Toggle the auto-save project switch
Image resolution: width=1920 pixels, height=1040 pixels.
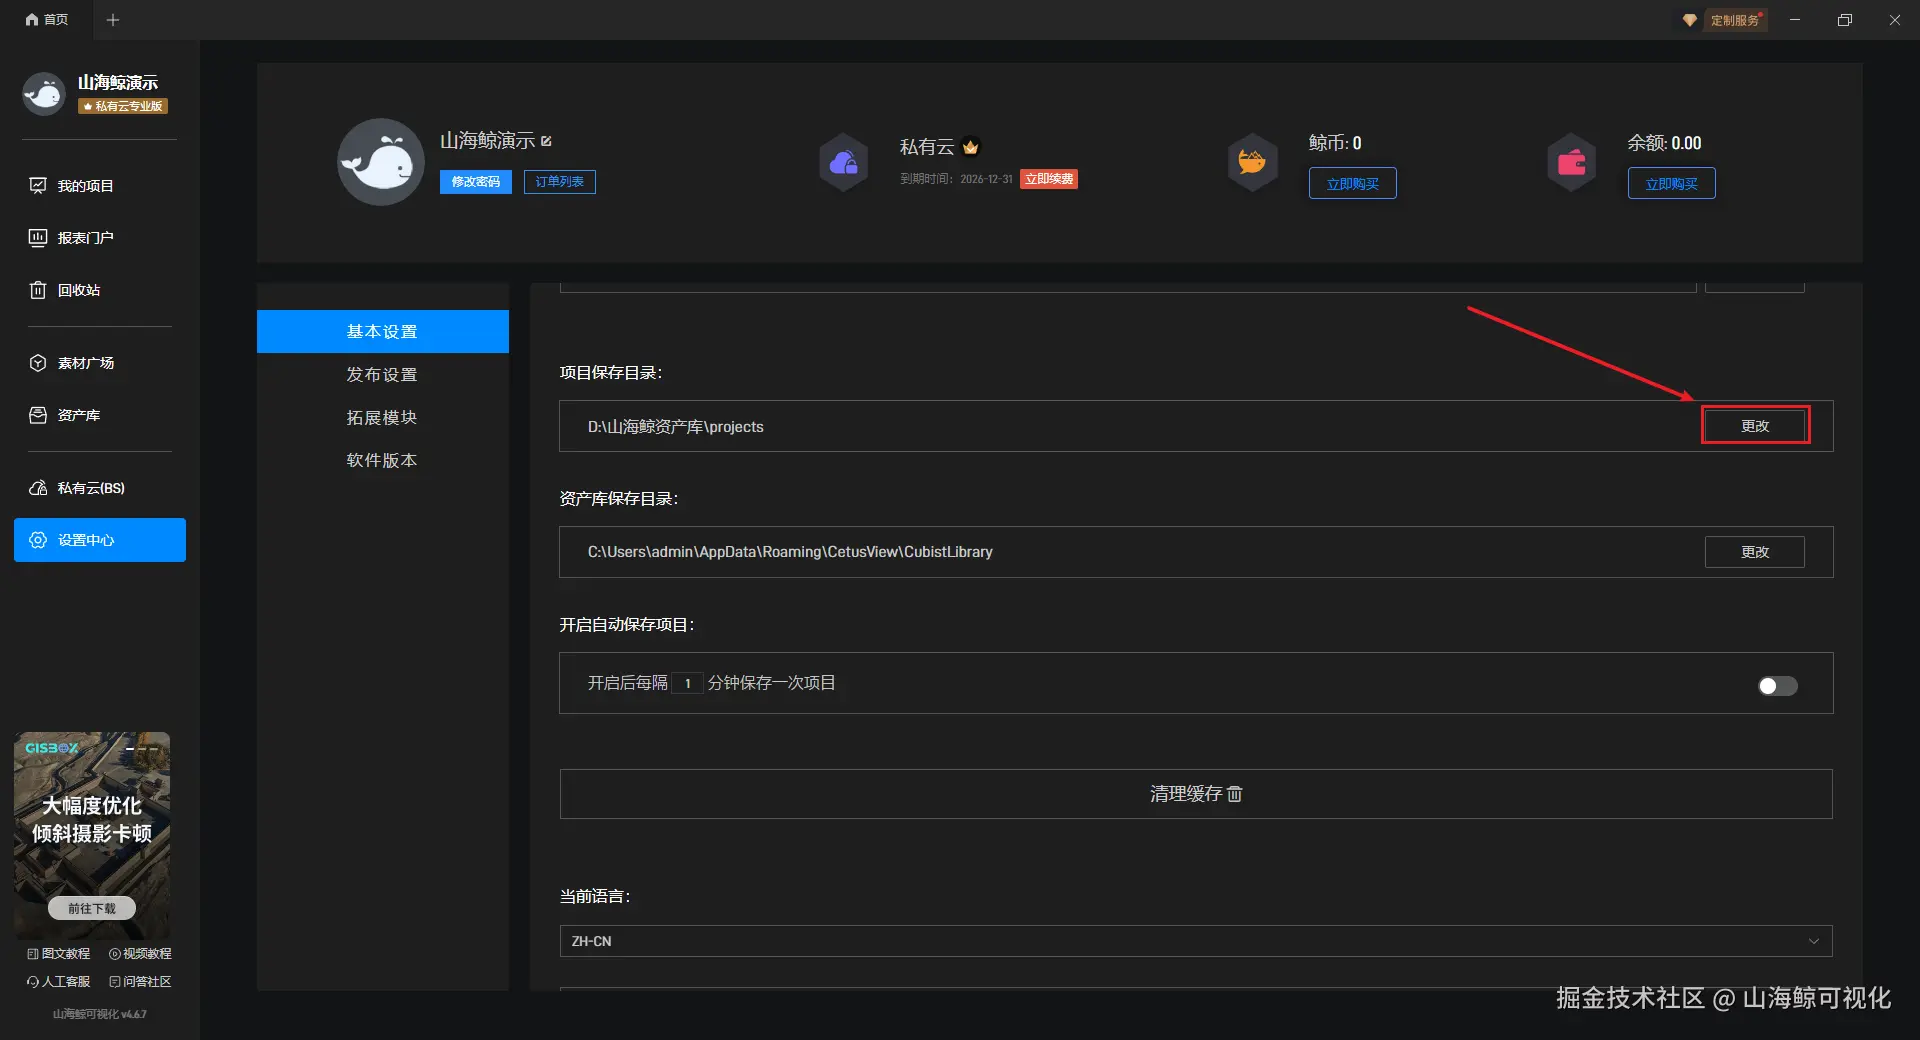pyautogui.click(x=1778, y=686)
